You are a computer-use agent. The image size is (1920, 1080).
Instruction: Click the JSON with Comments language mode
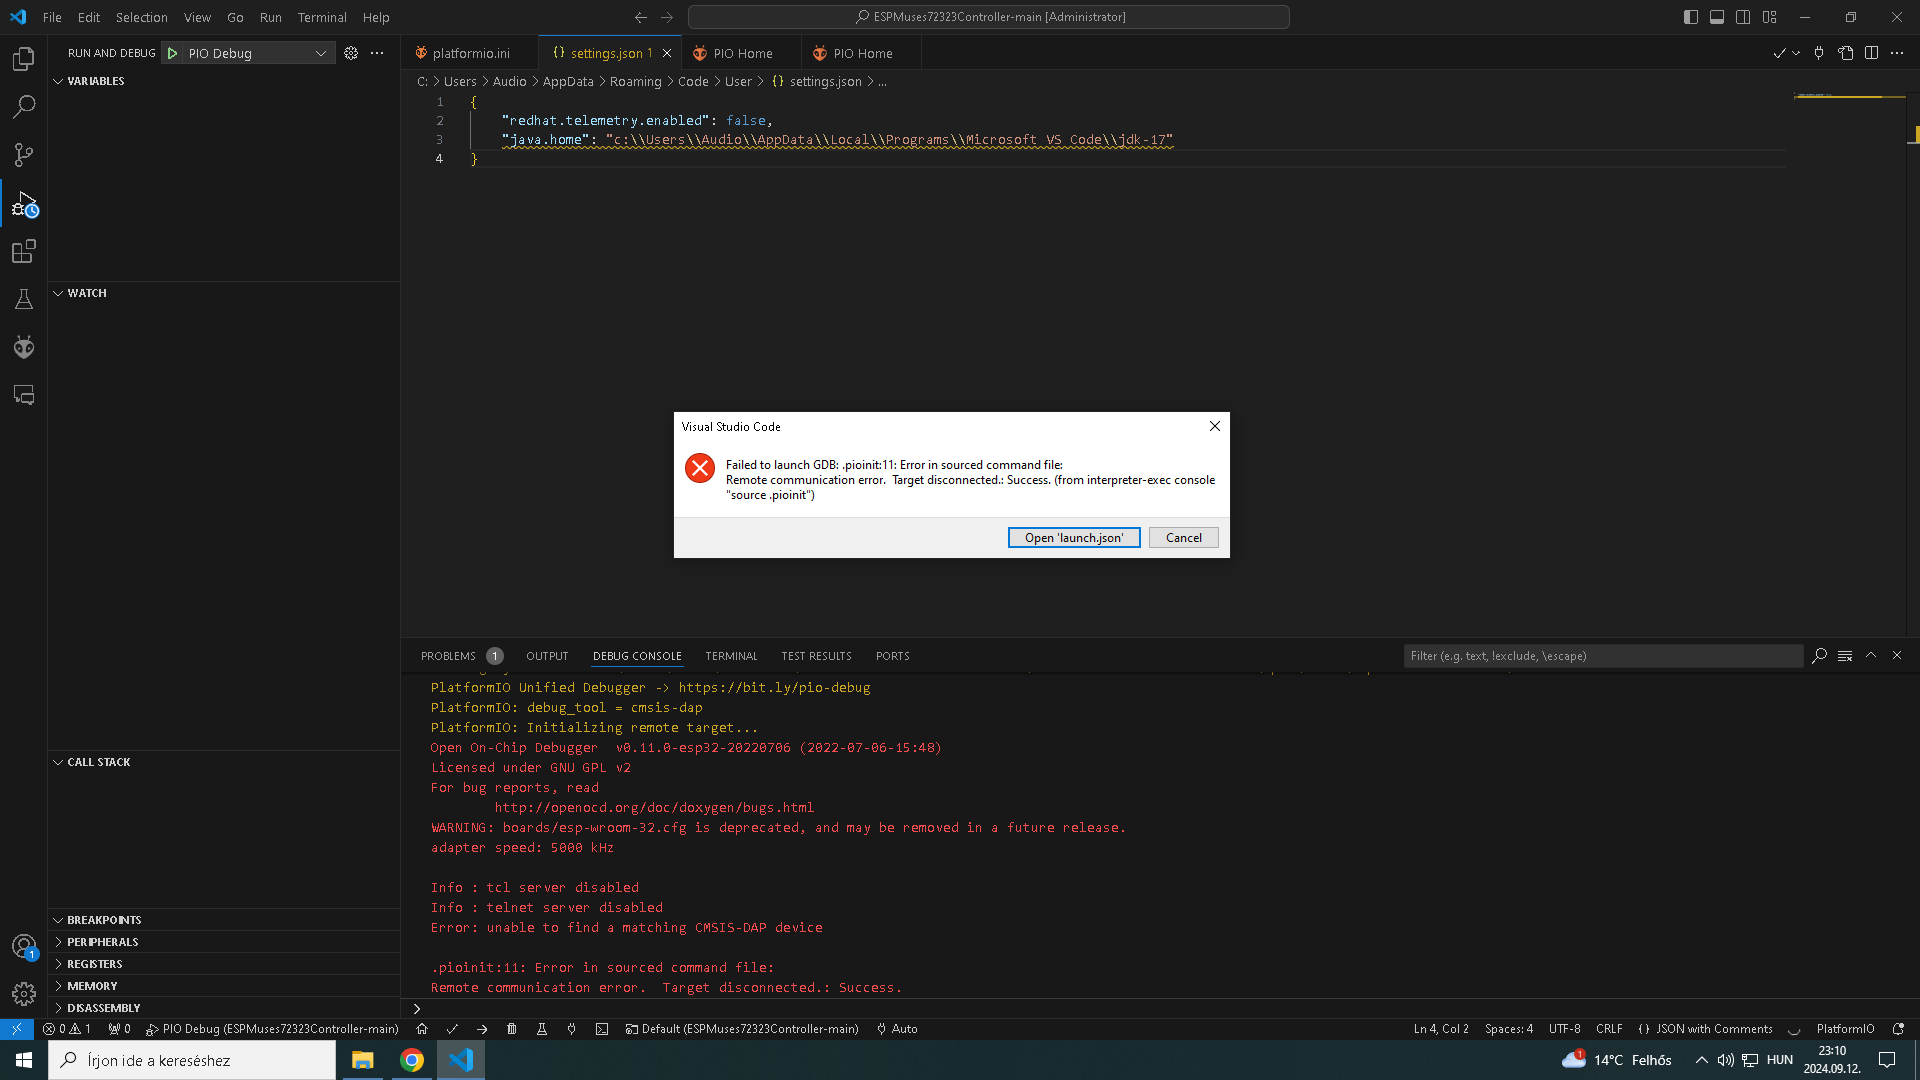pyautogui.click(x=1714, y=1029)
